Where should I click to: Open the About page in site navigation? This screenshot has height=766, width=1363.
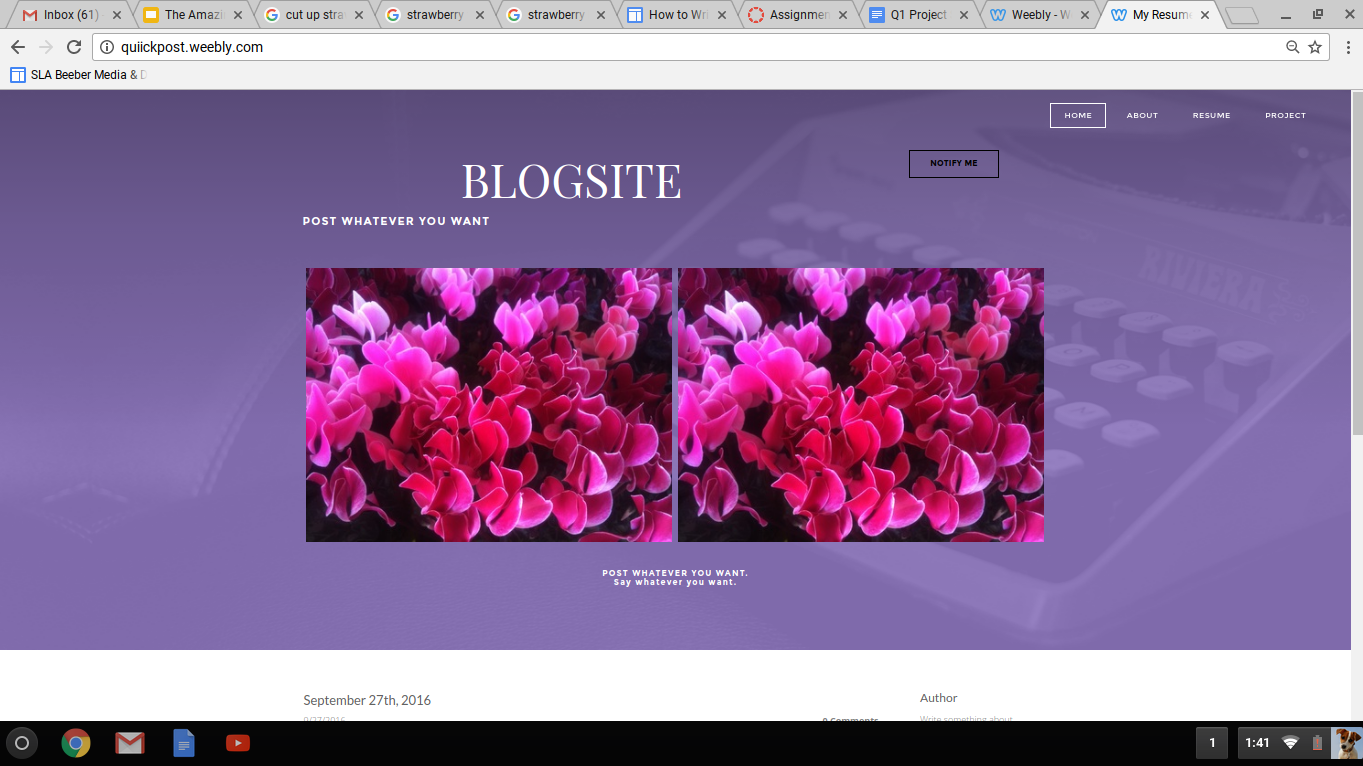point(1142,116)
